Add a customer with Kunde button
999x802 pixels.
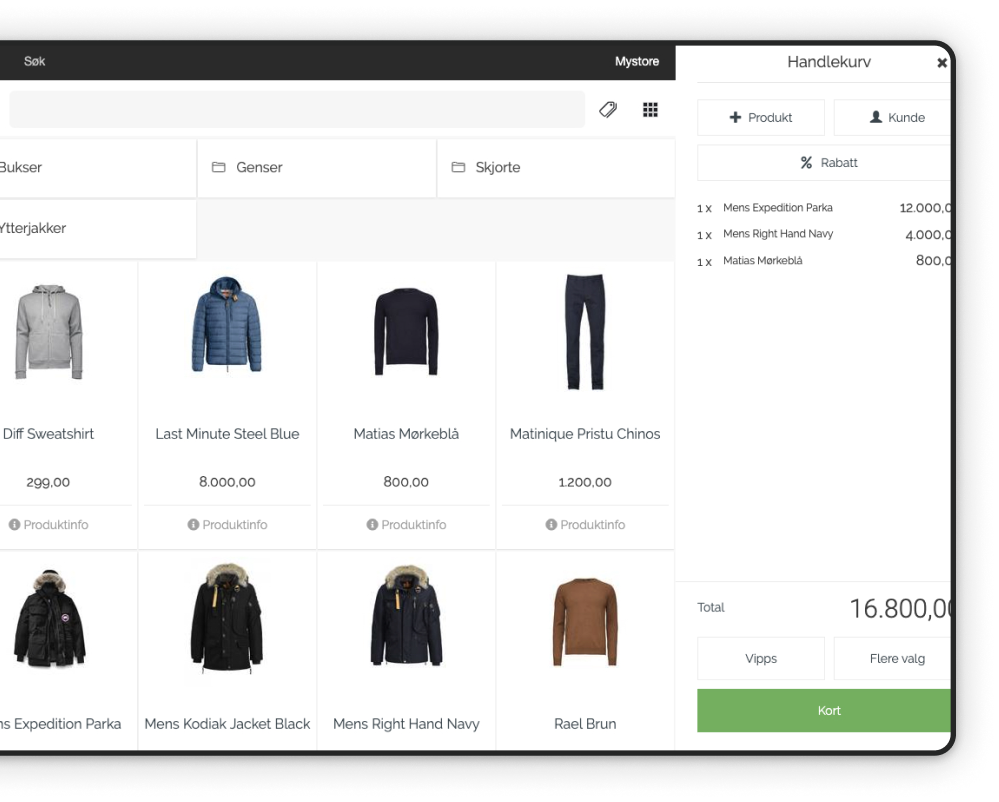click(x=892, y=118)
